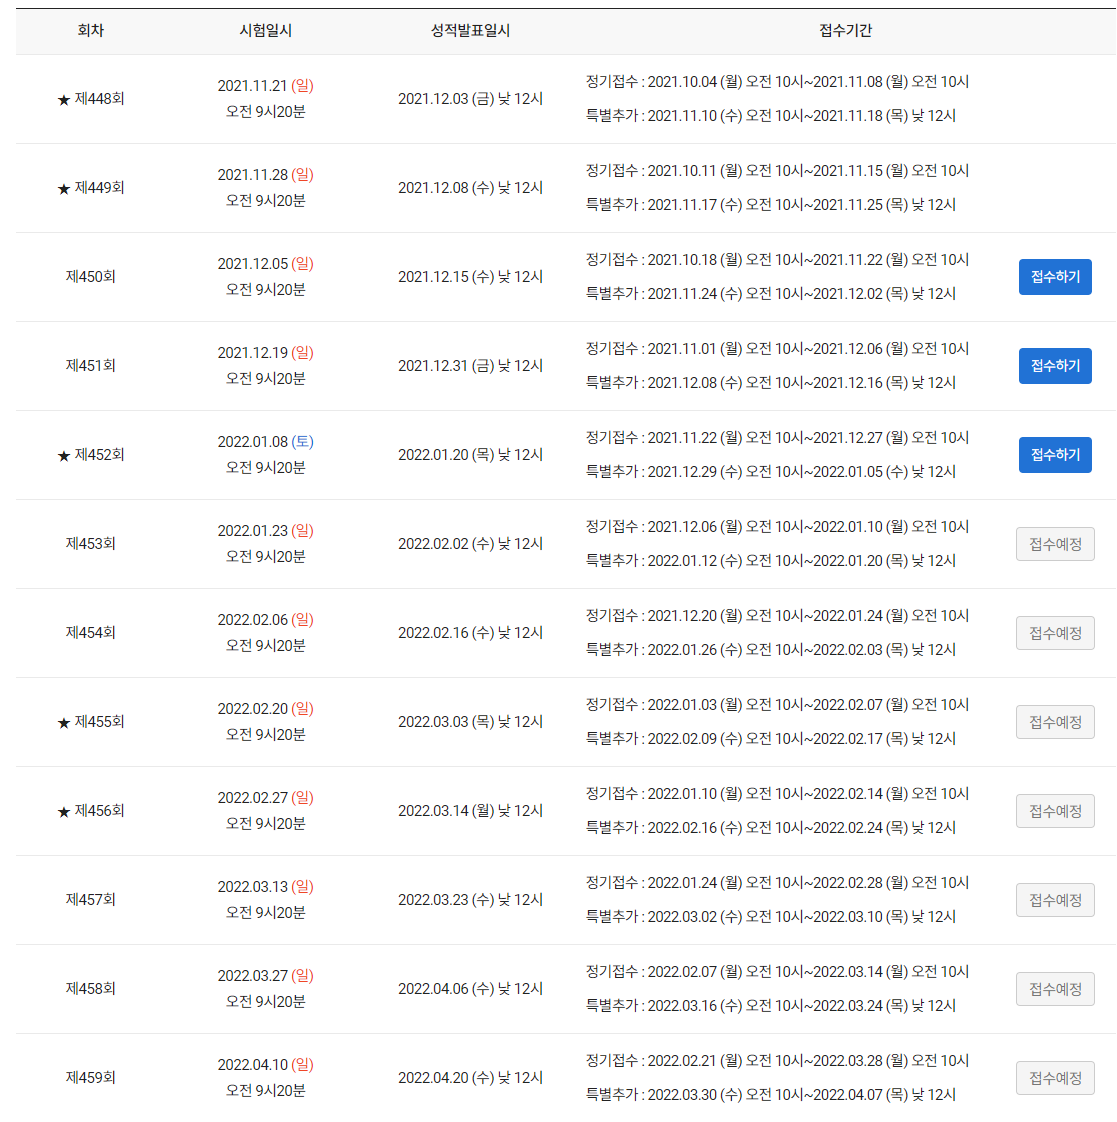Click 특별추가 line starting 2021.11.10
This screenshot has width=1117, height=1122.
(771, 116)
